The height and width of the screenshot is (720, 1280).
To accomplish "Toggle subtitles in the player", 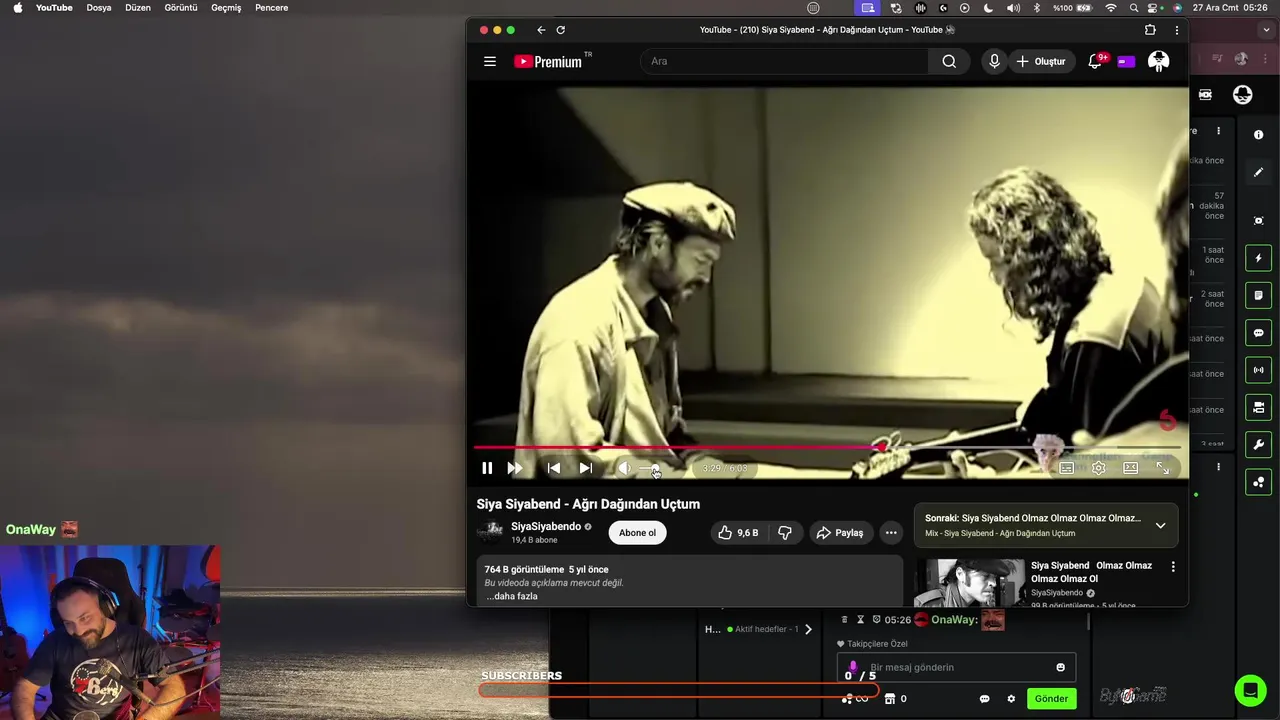I will click(1067, 468).
